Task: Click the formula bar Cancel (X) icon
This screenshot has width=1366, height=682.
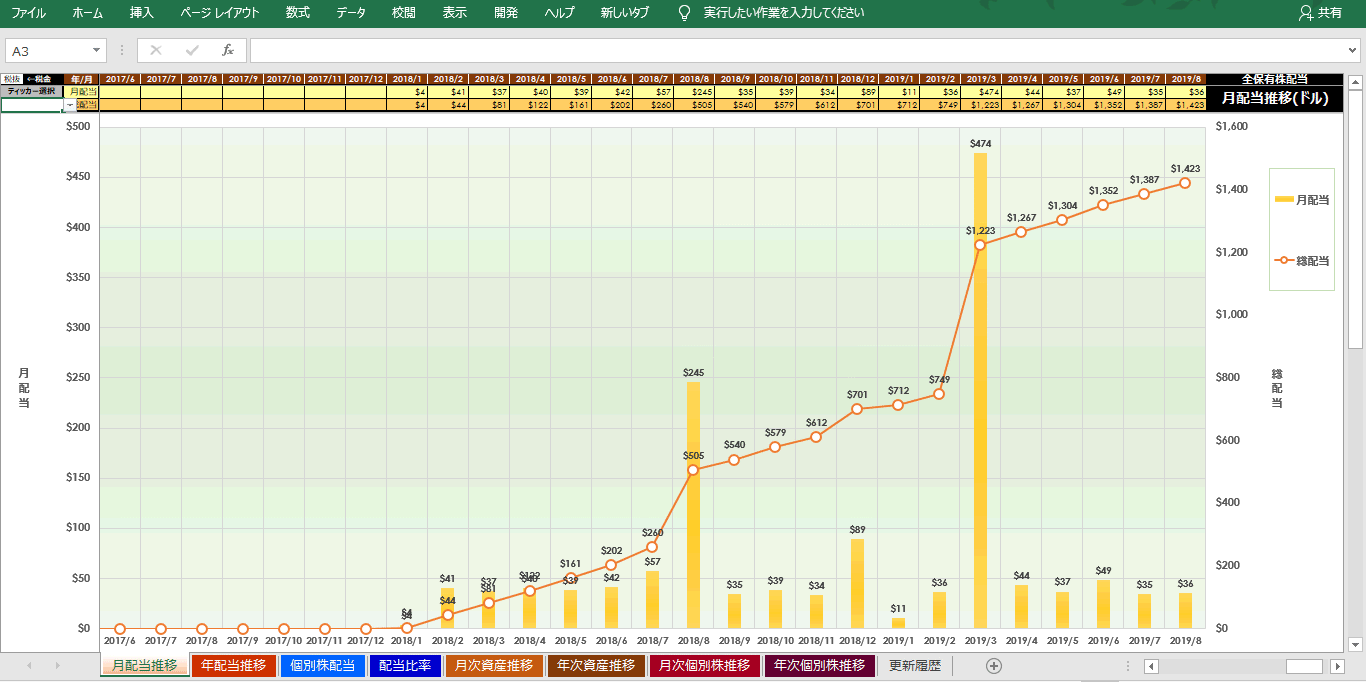Action: (156, 50)
